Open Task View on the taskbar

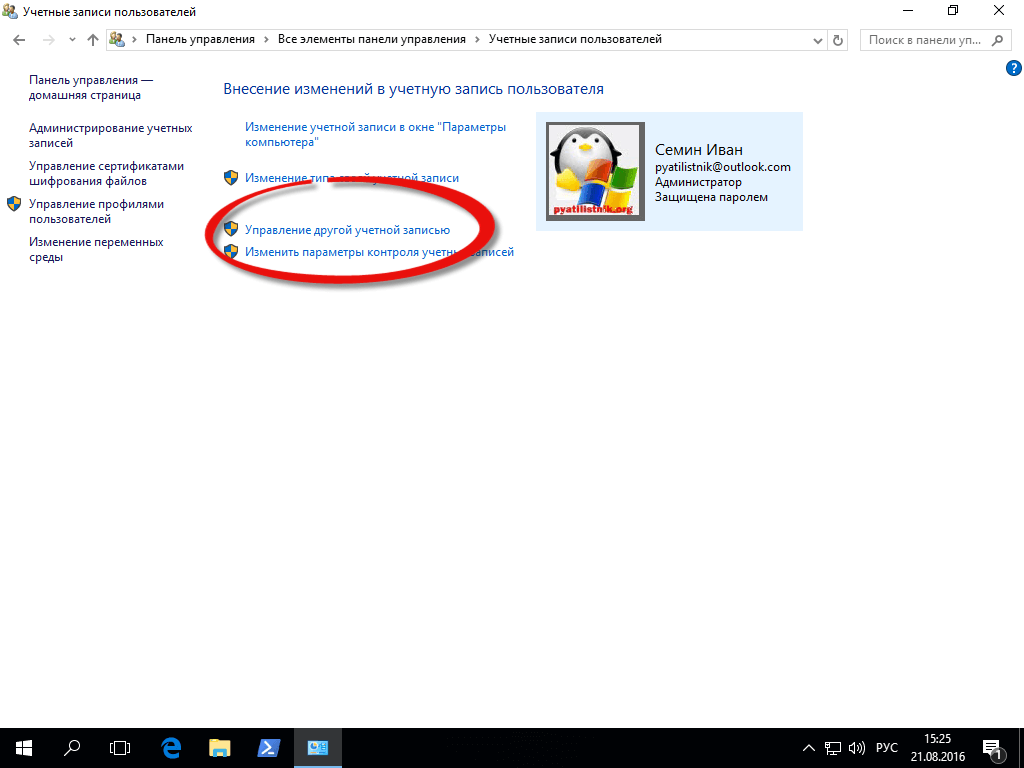pyautogui.click(x=120, y=747)
